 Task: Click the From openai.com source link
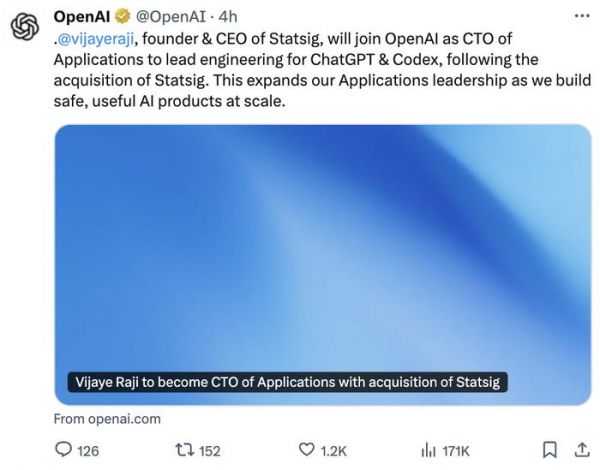(x=107, y=419)
